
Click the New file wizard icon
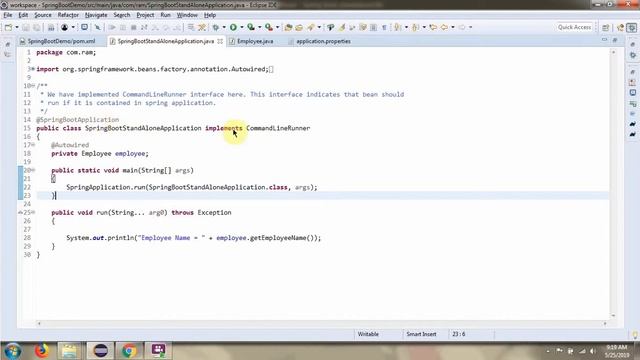[x=8, y=27]
